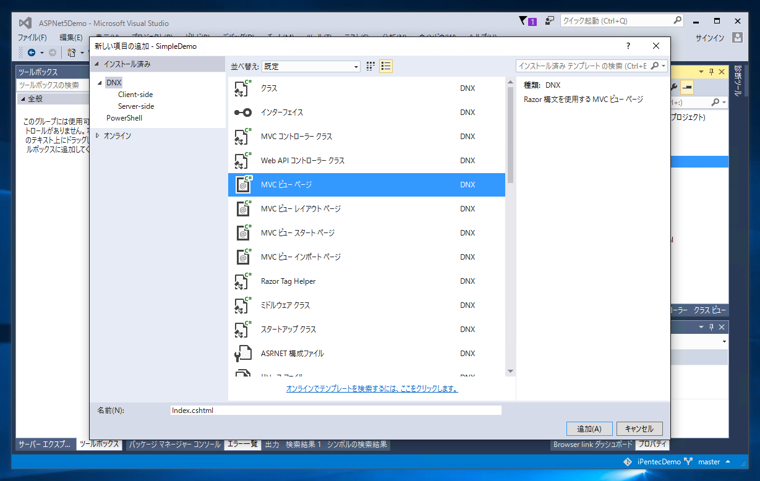Open the back navigation history dropdown arrow
760x481 pixels.
pyautogui.click(x=42, y=52)
